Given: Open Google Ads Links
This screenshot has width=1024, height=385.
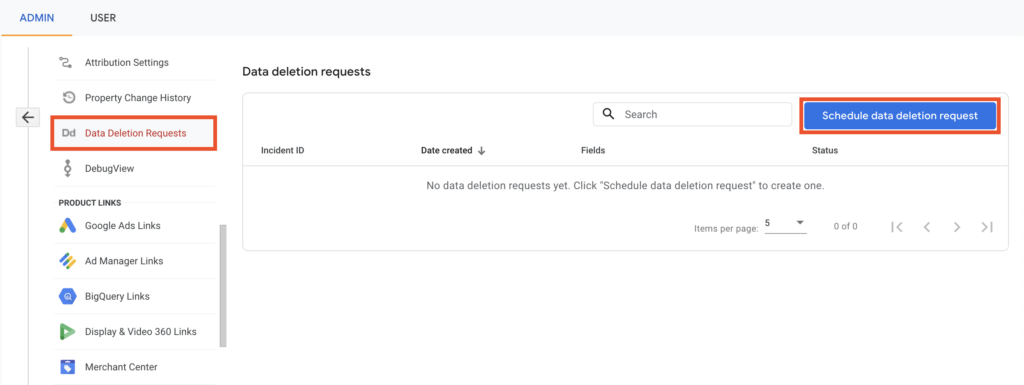Looking at the screenshot, I should pyautogui.click(x=123, y=226).
